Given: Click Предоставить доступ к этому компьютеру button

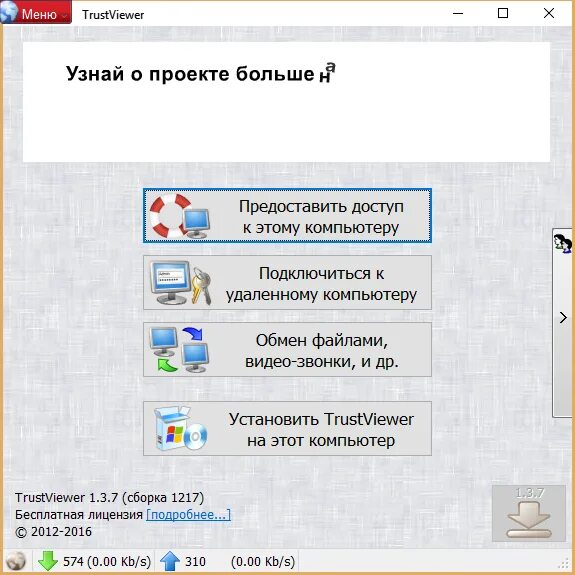Looking at the screenshot, I should pyautogui.click(x=287, y=216).
